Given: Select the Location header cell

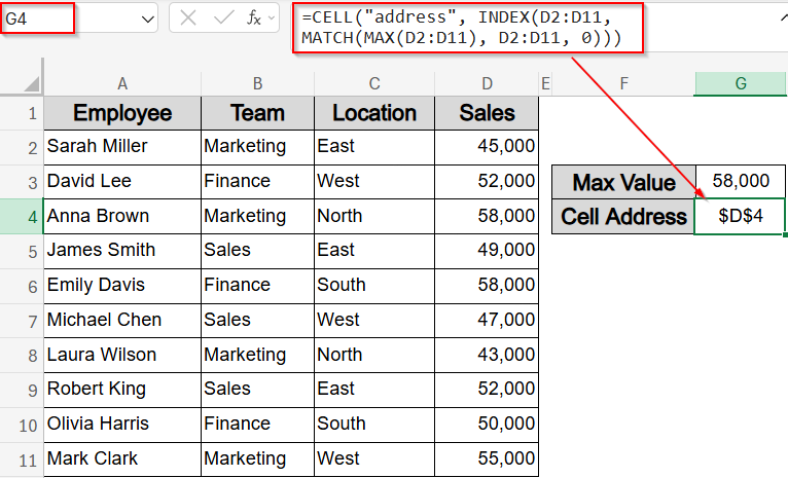Looking at the screenshot, I should 374,113.
